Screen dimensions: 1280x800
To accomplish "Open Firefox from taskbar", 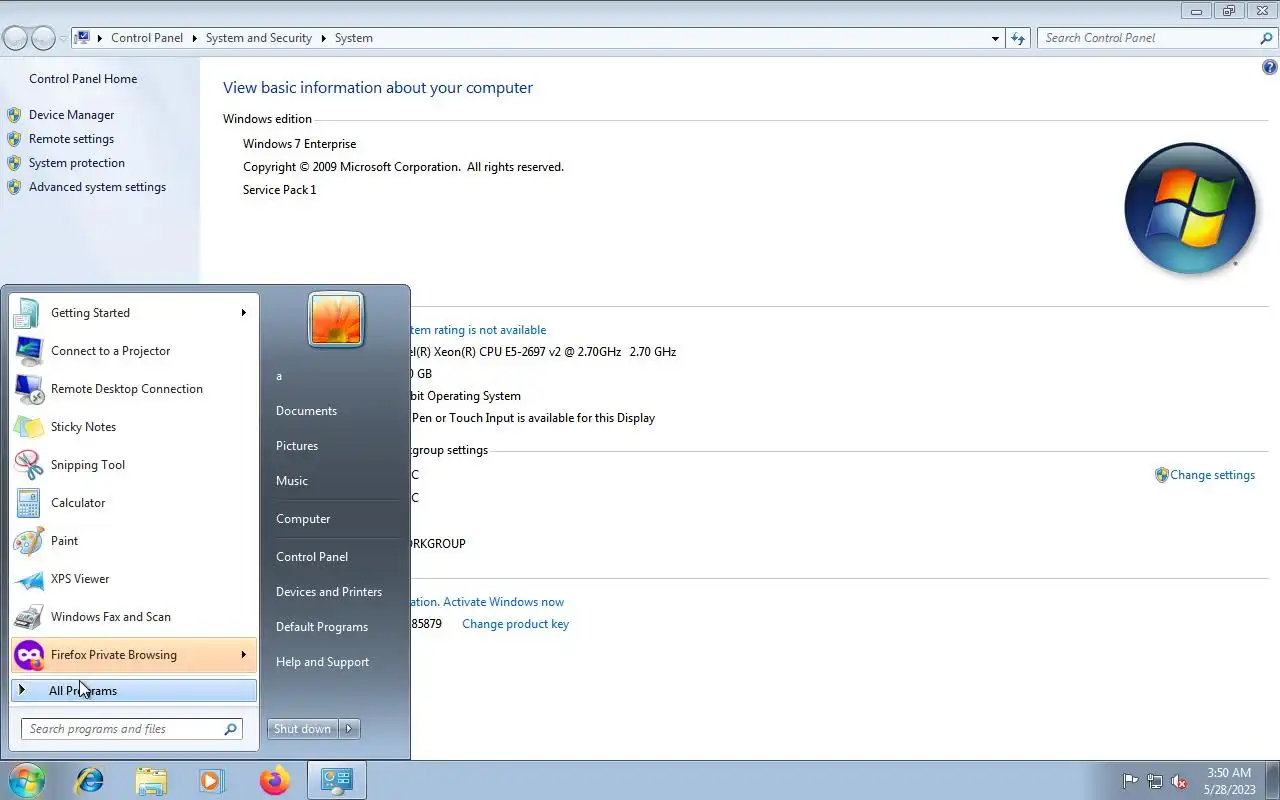I will pyautogui.click(x=274, y=780).
